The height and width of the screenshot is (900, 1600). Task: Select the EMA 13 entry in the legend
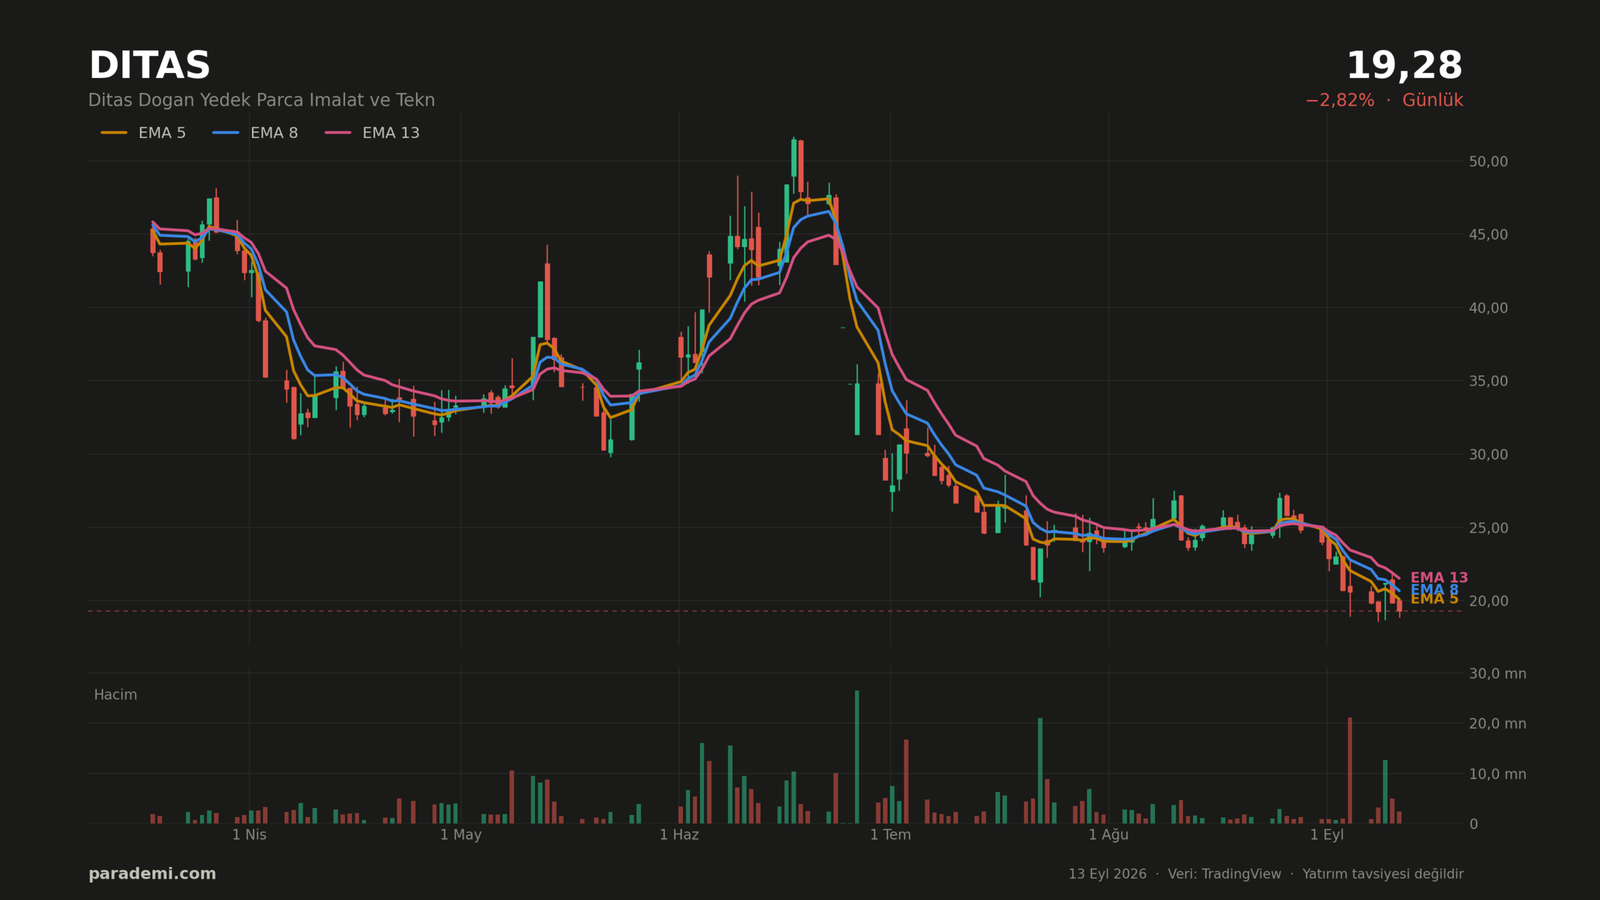(372, 133)
